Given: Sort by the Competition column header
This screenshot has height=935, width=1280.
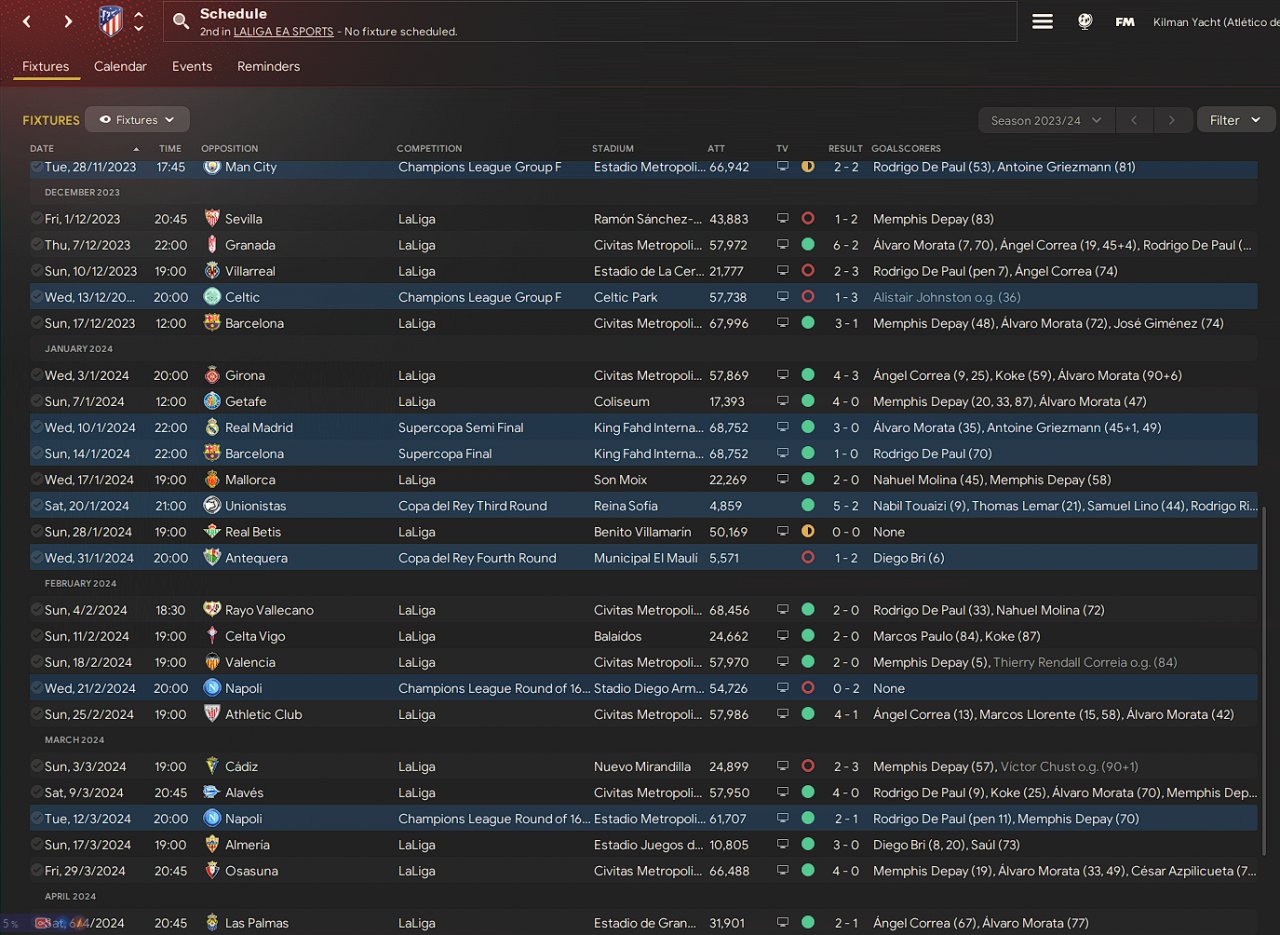Looking at the screenshot, I should tap(429, 149).
